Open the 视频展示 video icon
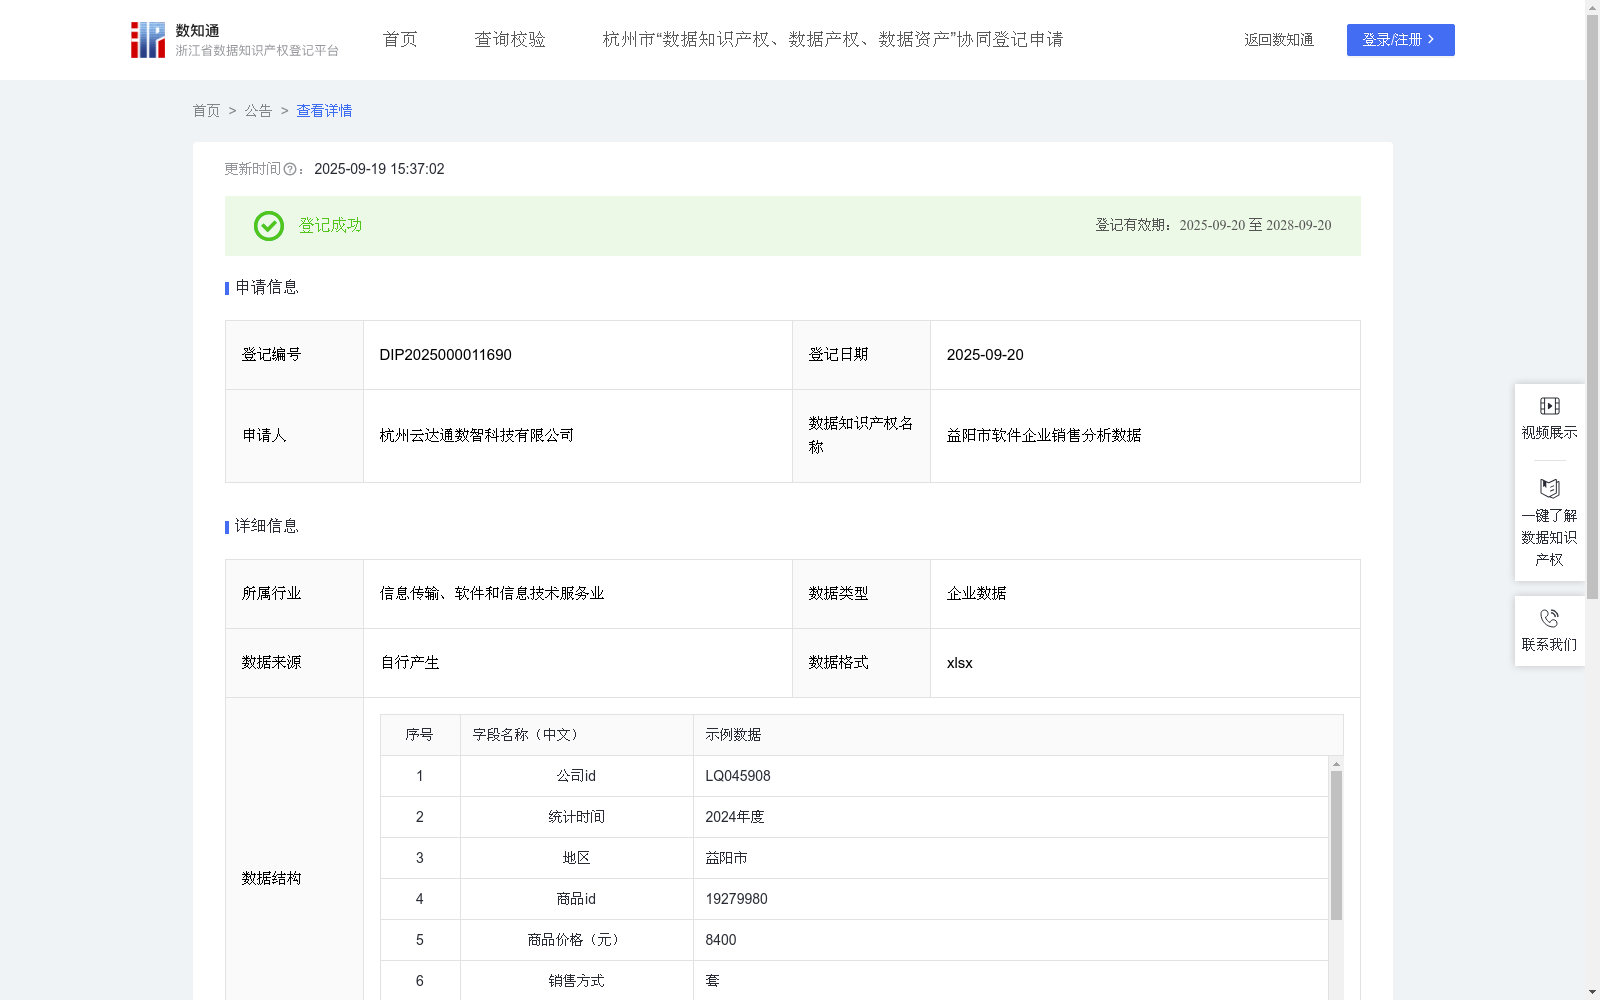1600x1000 pixels. pos(1549,406)
